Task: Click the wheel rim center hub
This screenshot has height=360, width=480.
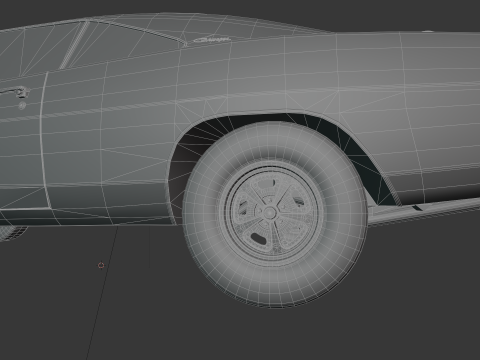Action: 269,212
